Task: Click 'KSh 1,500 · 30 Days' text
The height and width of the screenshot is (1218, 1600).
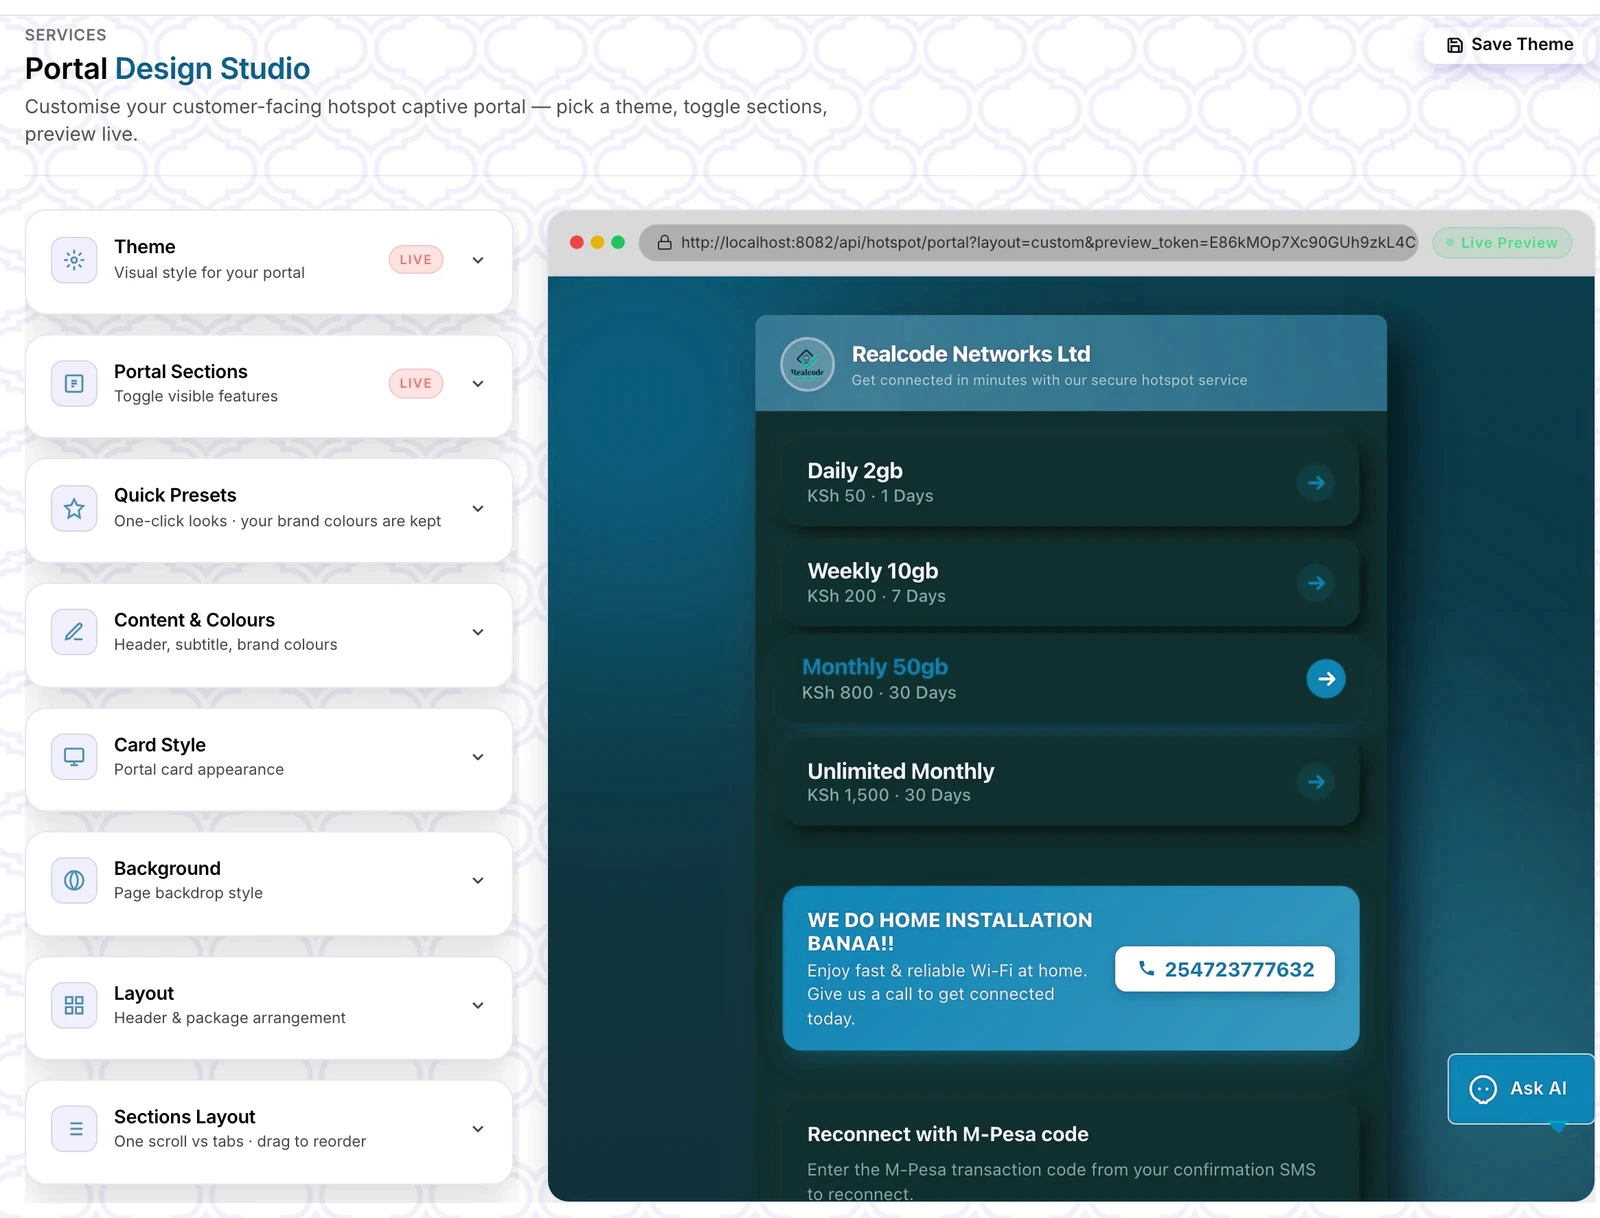Action: point(889,795)
